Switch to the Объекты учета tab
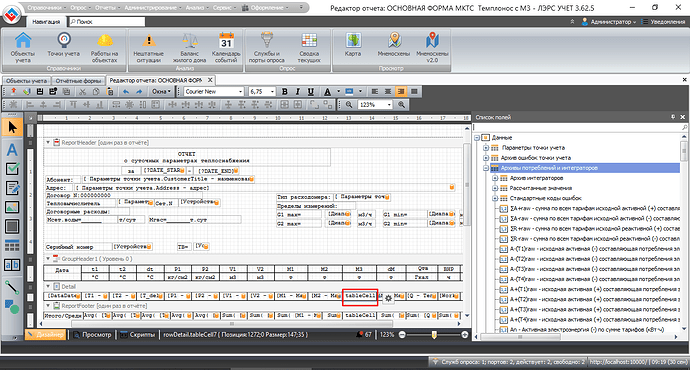The height and width of the screenshot is (370, 690). click(26, 81)
